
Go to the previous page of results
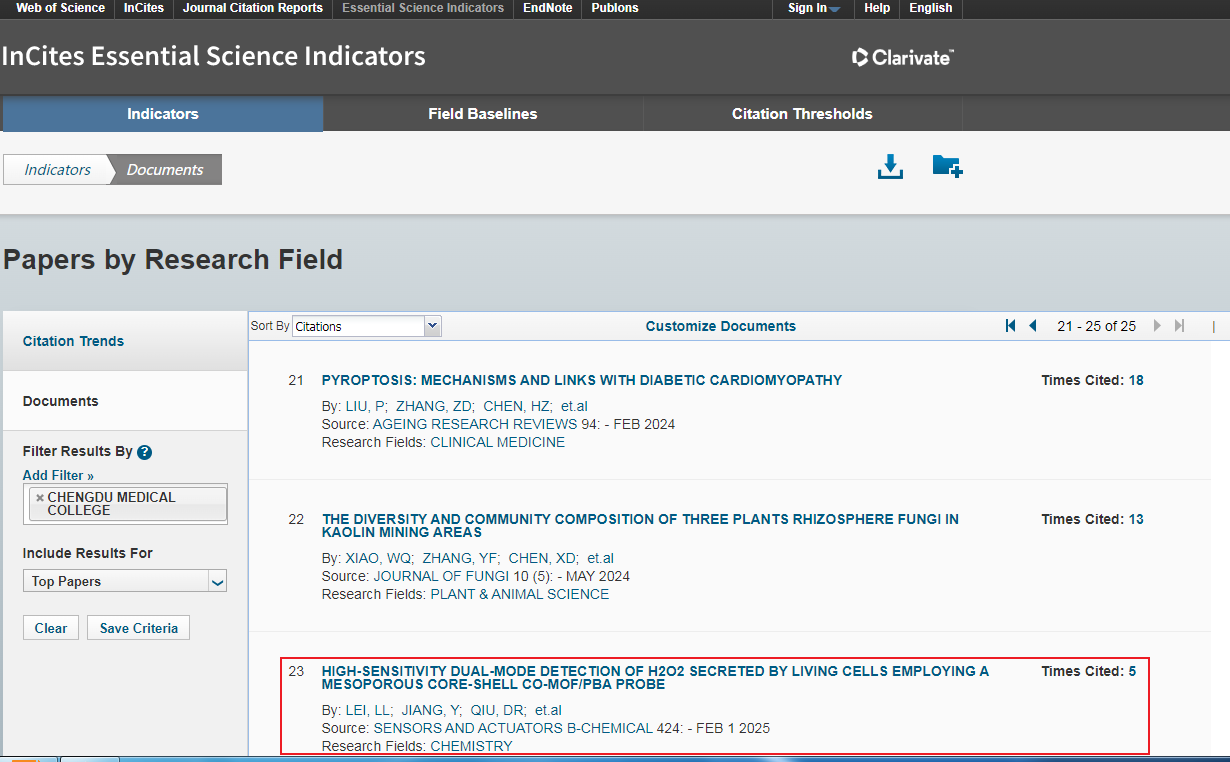pyautogui.click(x=1033, y=326)
